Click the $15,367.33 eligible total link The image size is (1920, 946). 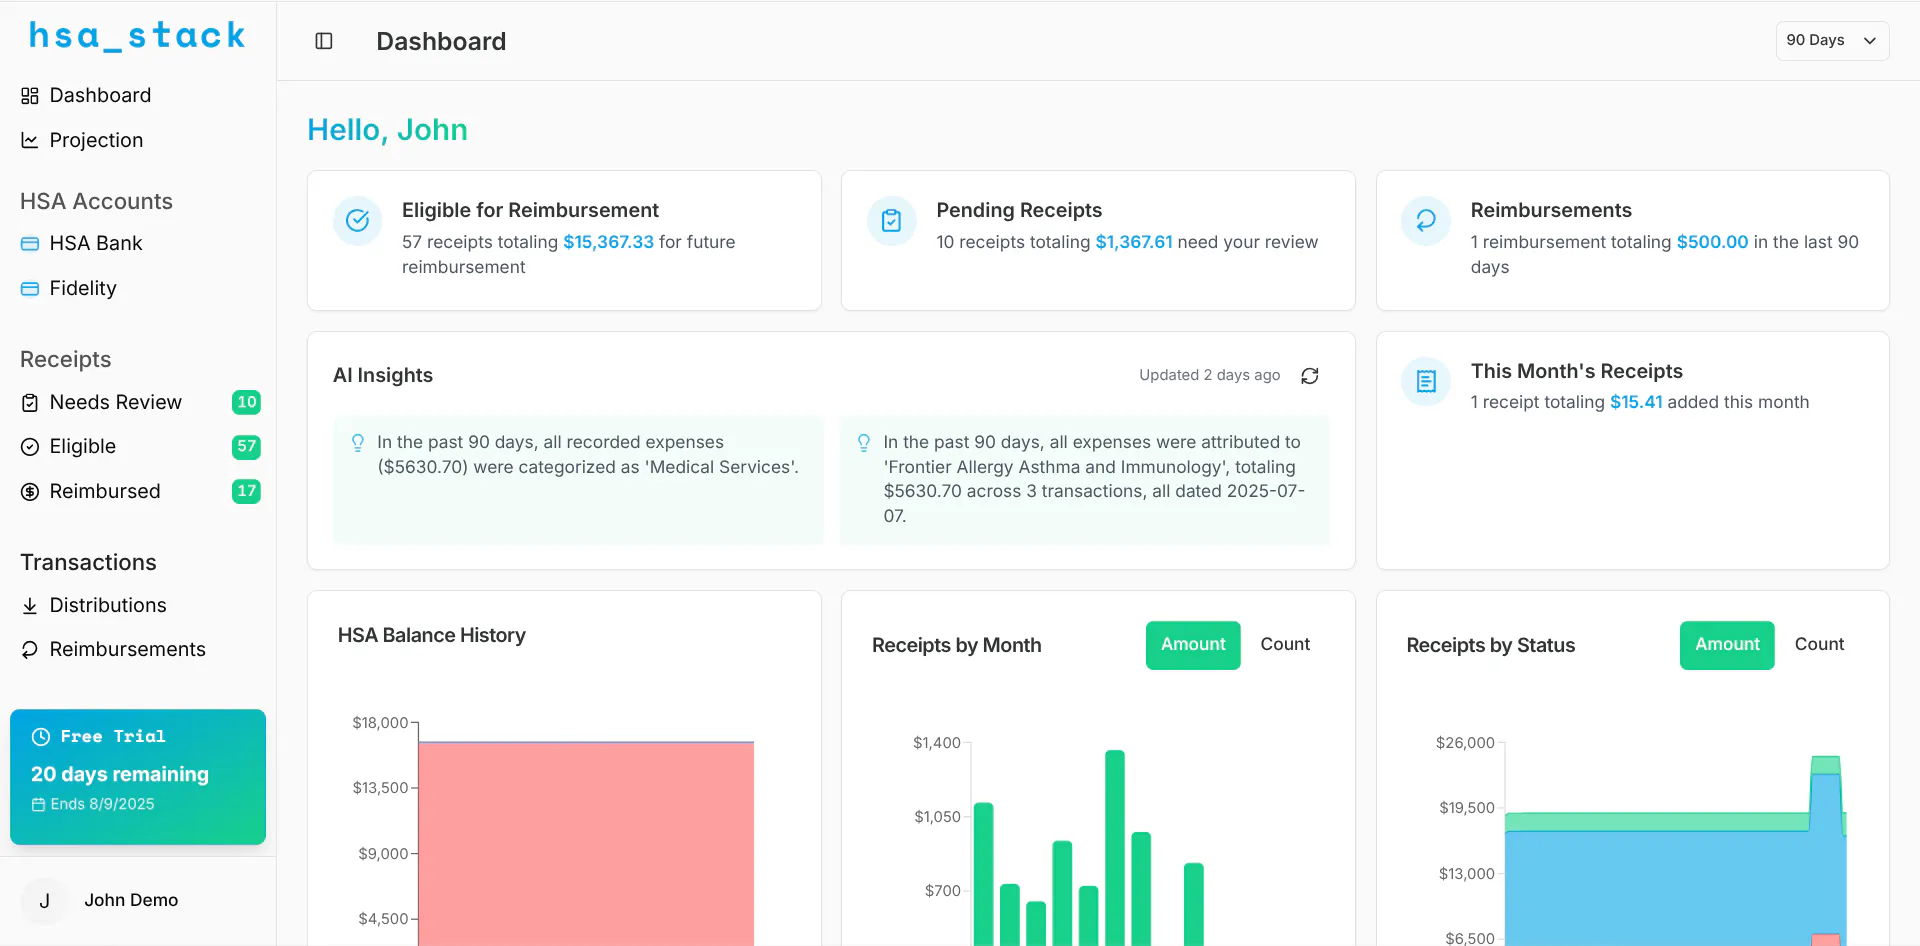point(608,242)
